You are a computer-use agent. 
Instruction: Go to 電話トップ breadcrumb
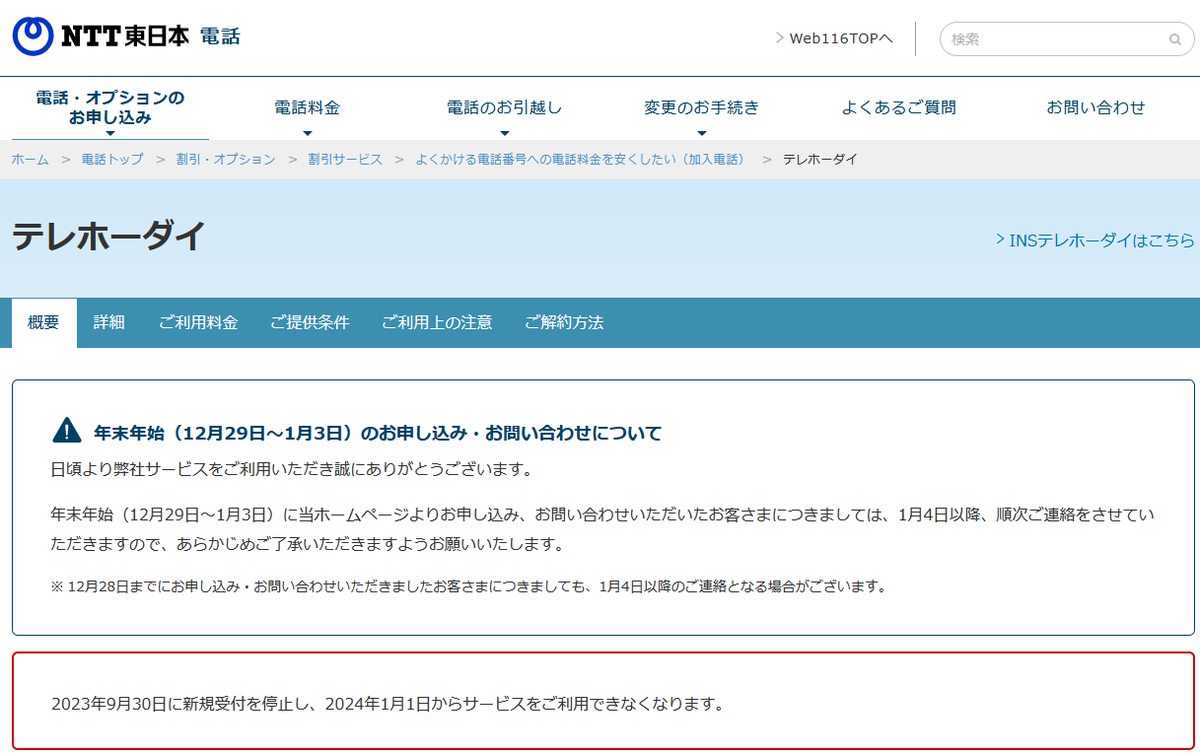point(112,160)
